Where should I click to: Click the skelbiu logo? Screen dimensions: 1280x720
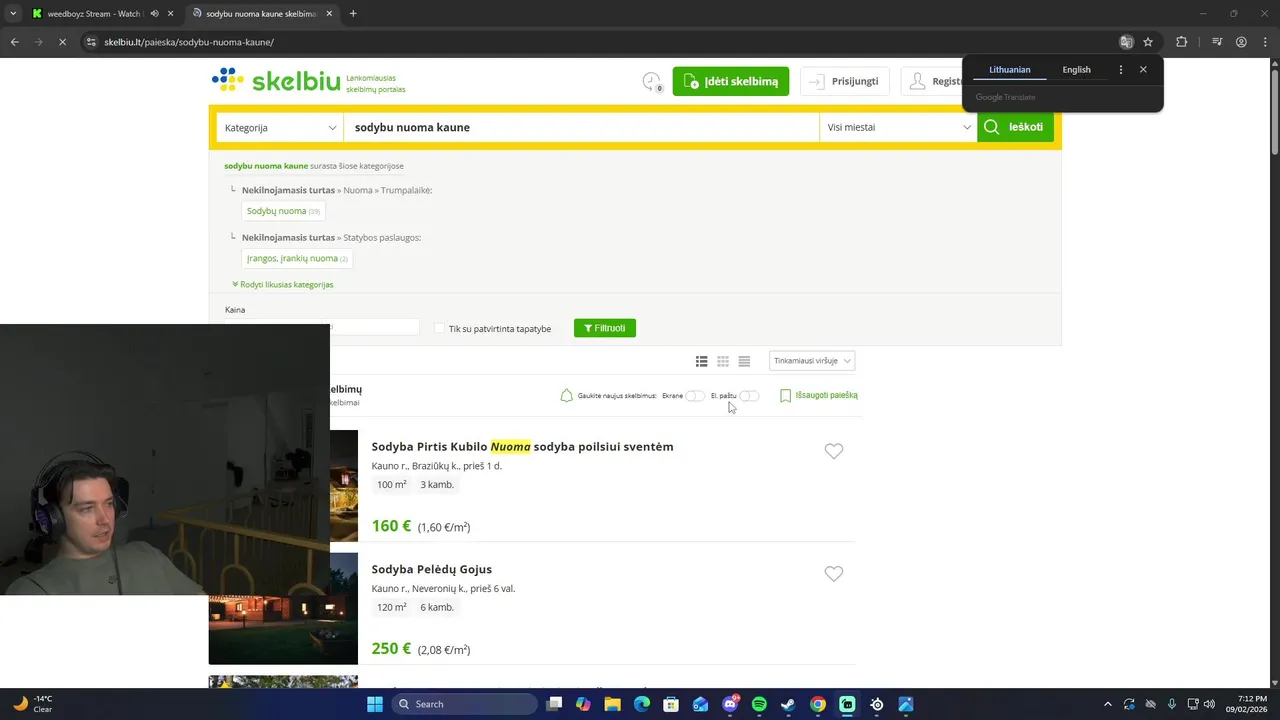click(x=276, y=81)
